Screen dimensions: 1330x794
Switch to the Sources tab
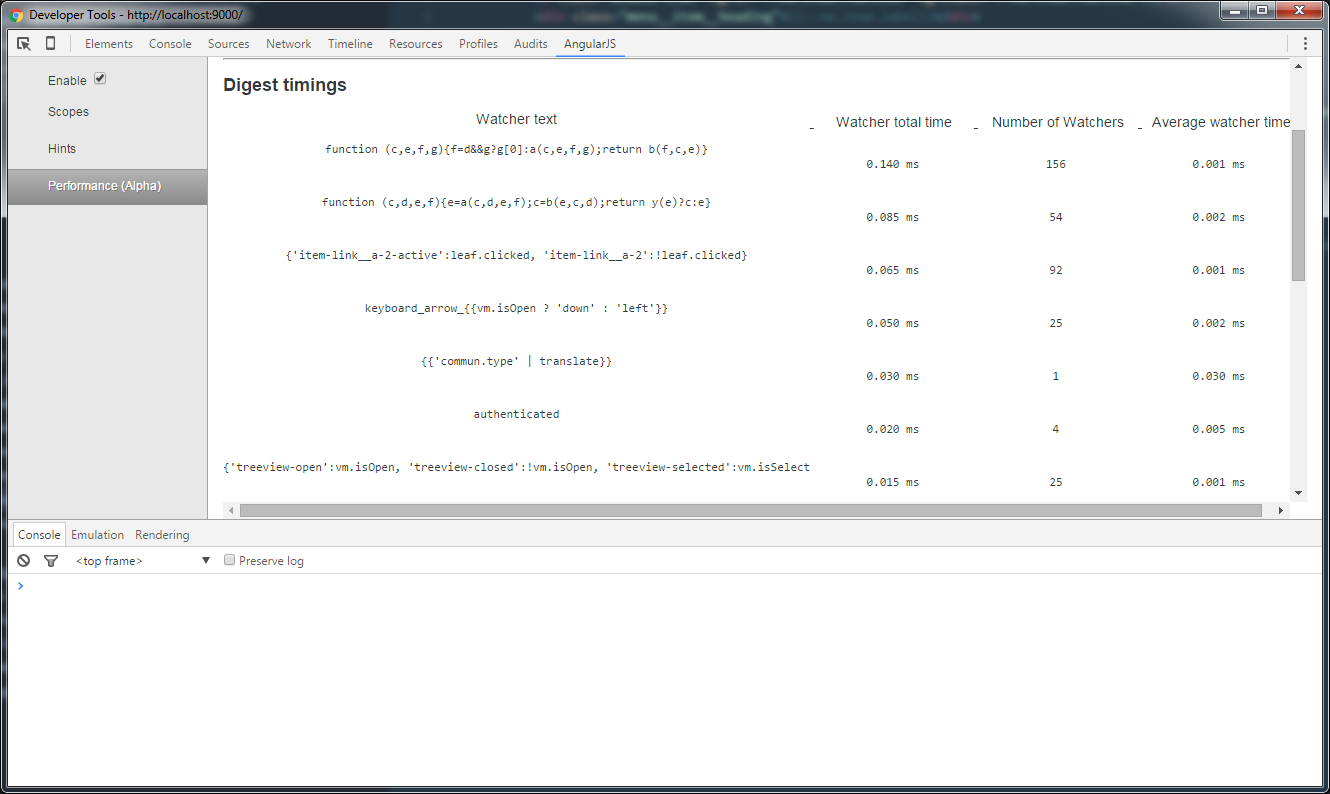(229, 44)
